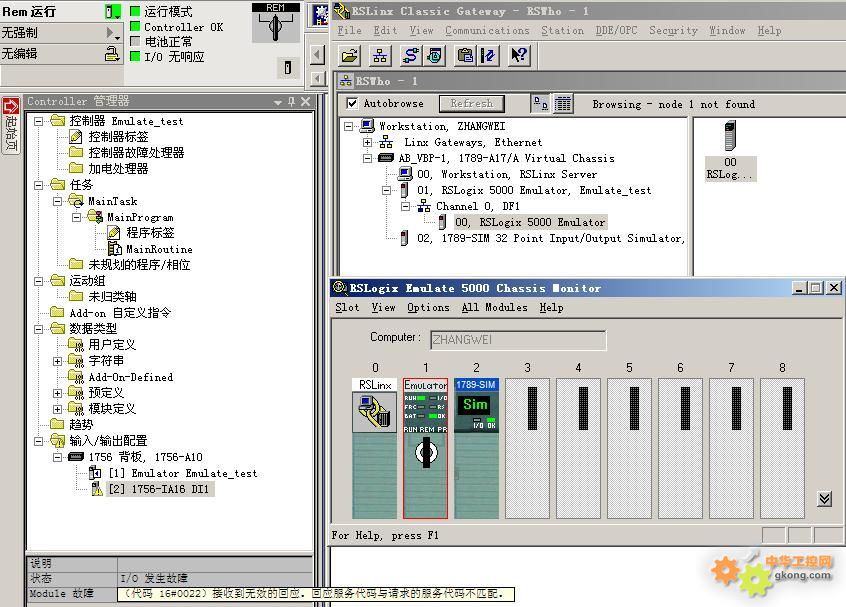
Task: Click the I/O 无响应 status indicator
Action: tap(135, 56)
